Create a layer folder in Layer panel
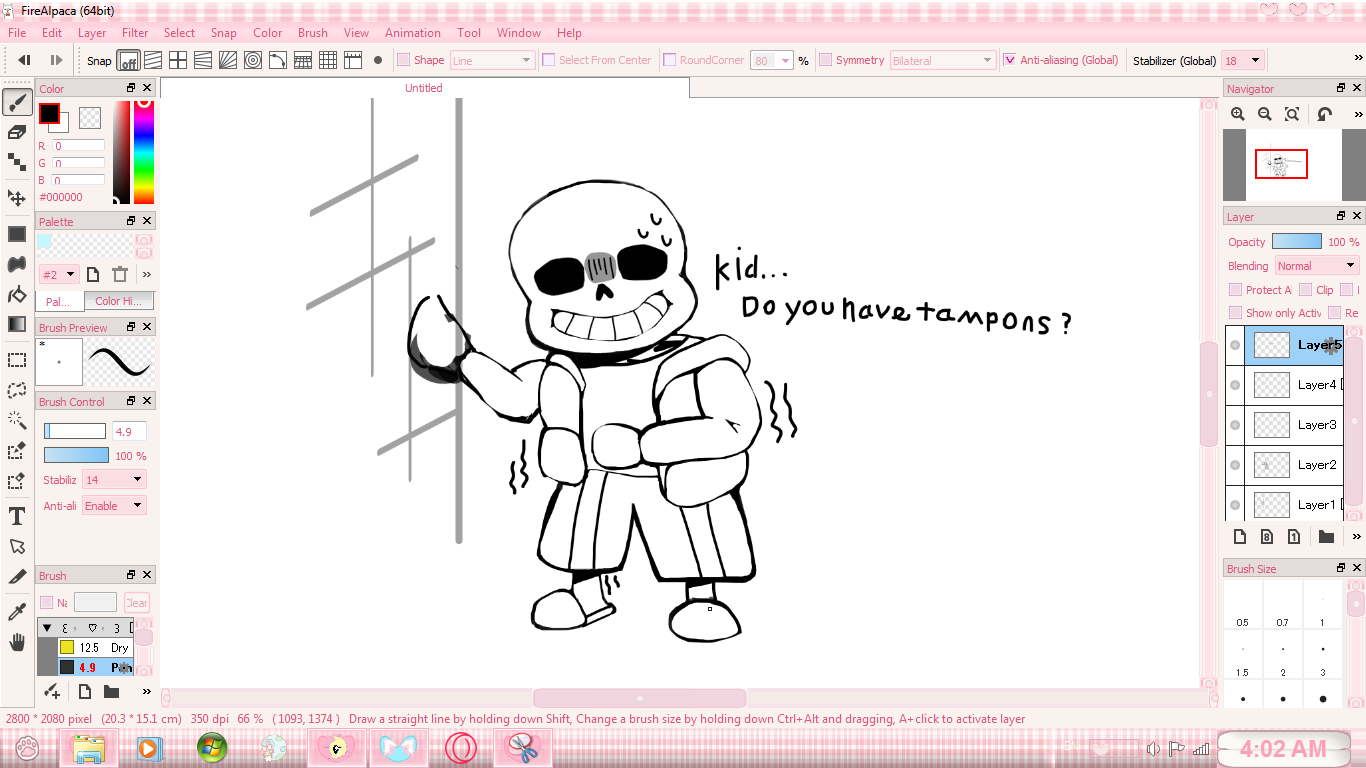 (x=1326, y=537)
